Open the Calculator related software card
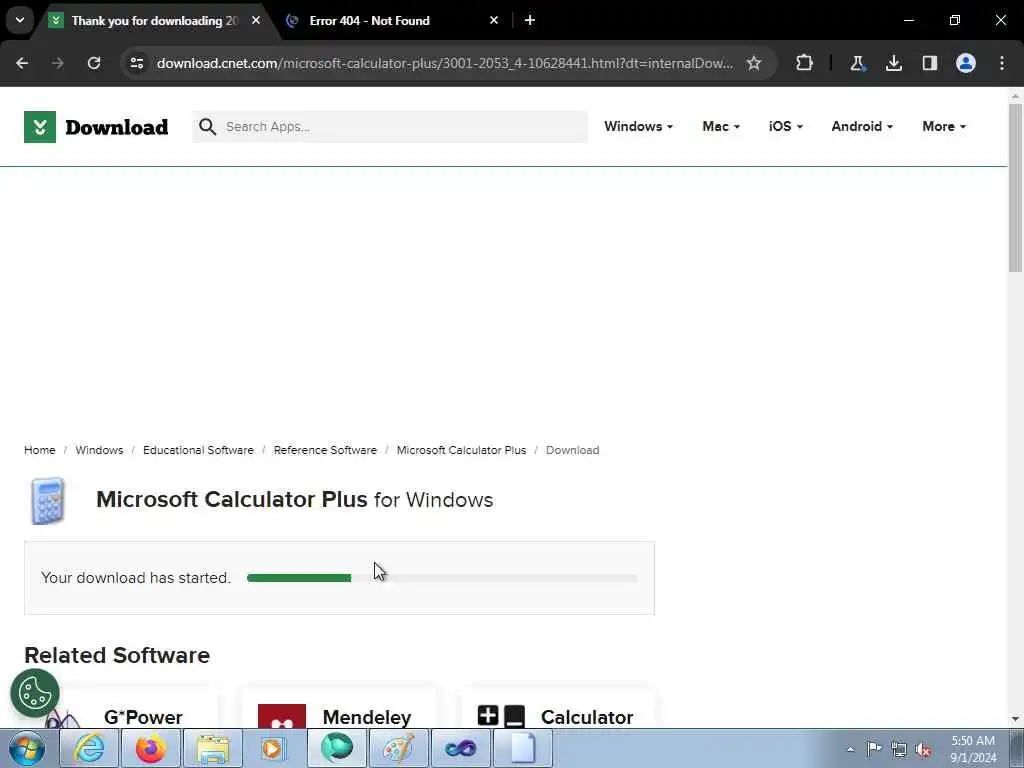 click(x=558, y=707)
